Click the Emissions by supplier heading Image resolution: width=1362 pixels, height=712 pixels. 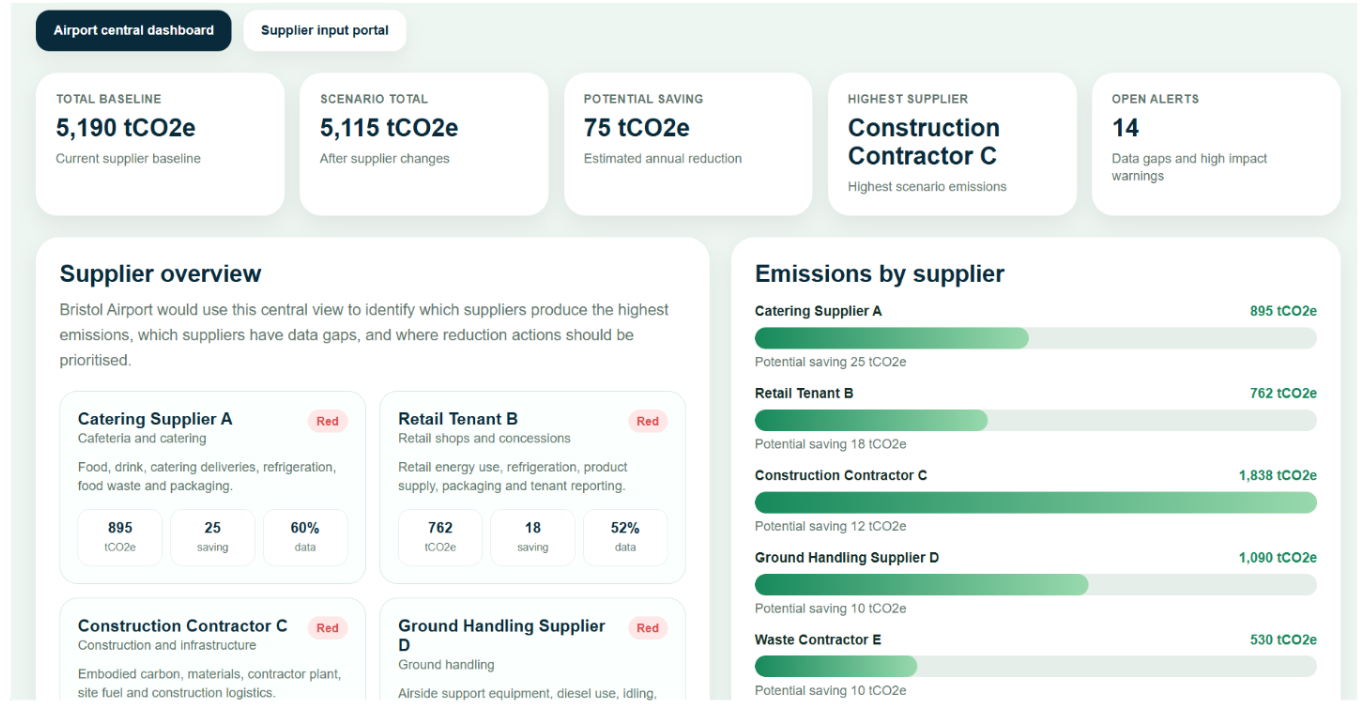[x=880, y=274]
